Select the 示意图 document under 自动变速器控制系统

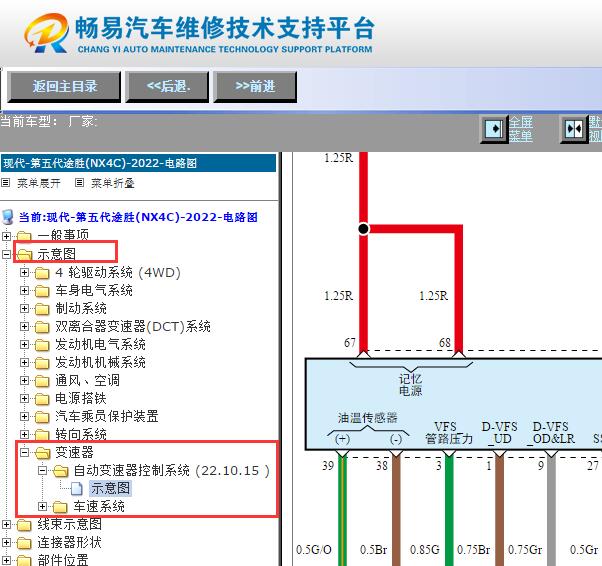point(111,488)
